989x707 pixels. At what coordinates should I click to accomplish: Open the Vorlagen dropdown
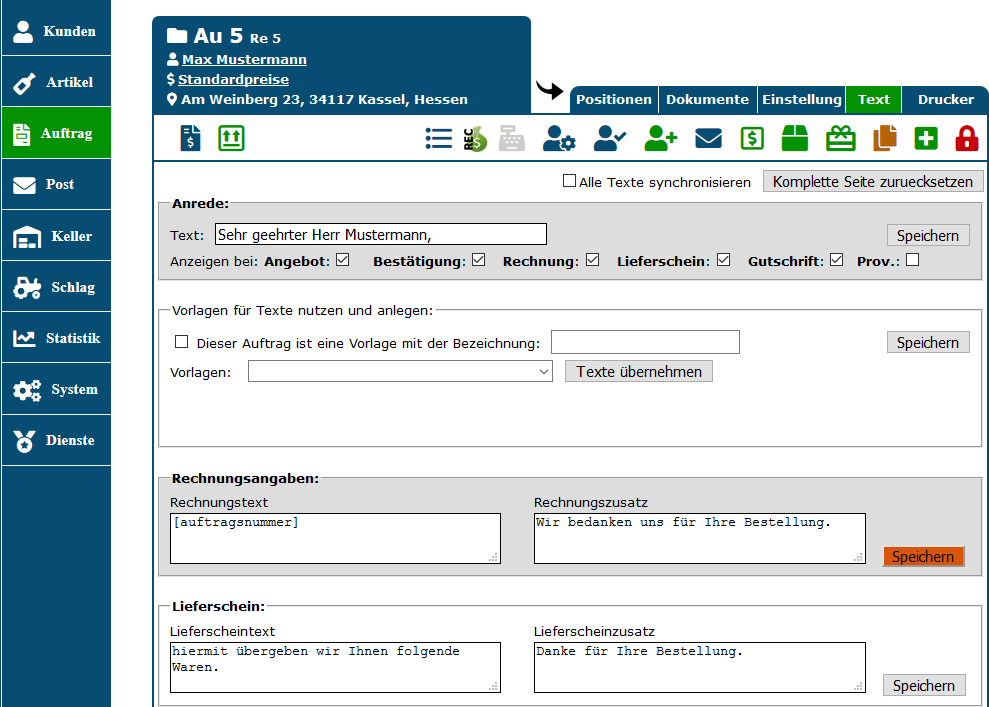[400, 371]
